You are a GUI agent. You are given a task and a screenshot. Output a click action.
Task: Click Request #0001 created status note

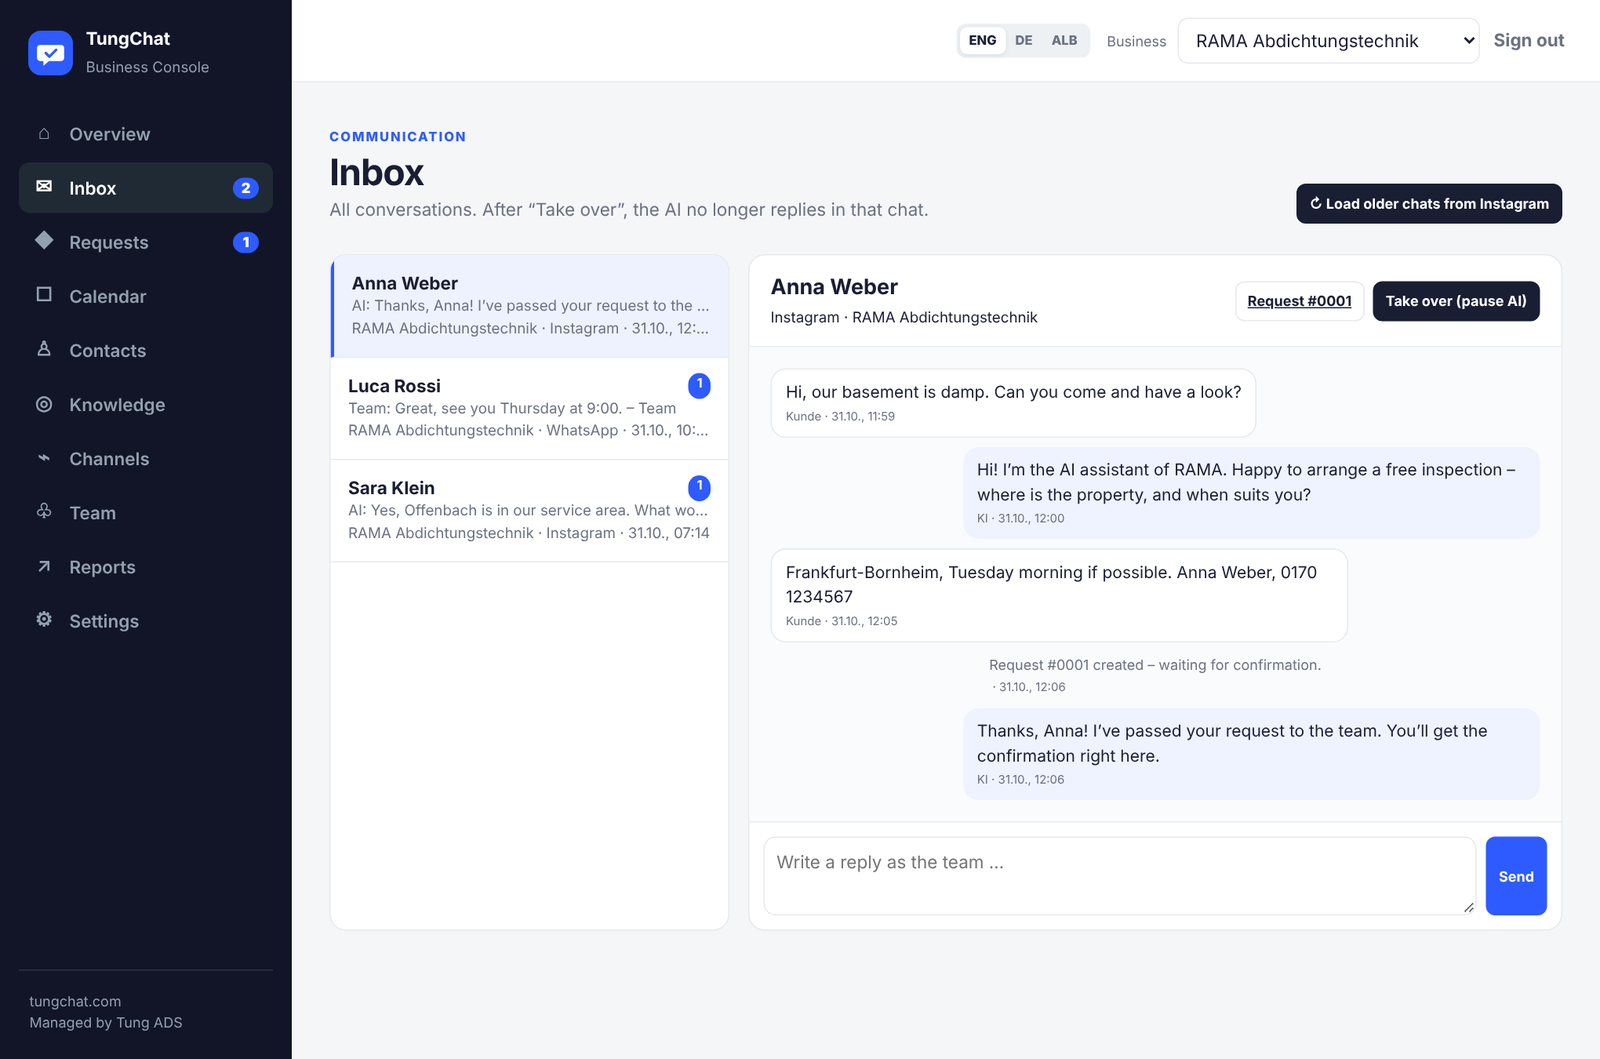tap(1154, 665)
